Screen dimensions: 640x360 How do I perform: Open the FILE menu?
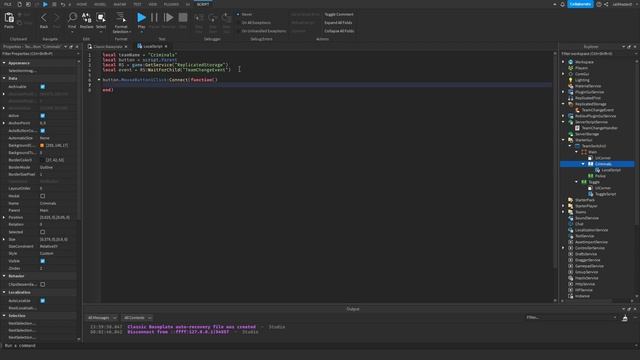(8, 4)
